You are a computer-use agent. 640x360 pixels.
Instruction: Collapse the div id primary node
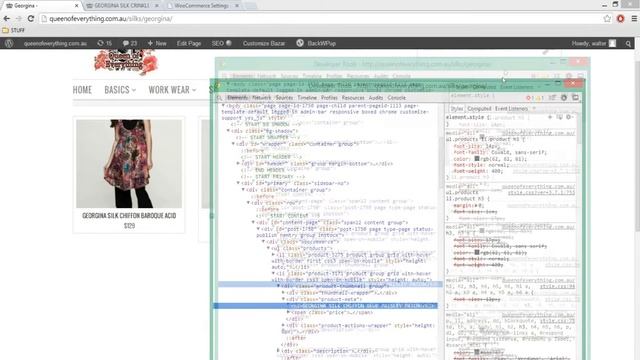click(238, 183)
